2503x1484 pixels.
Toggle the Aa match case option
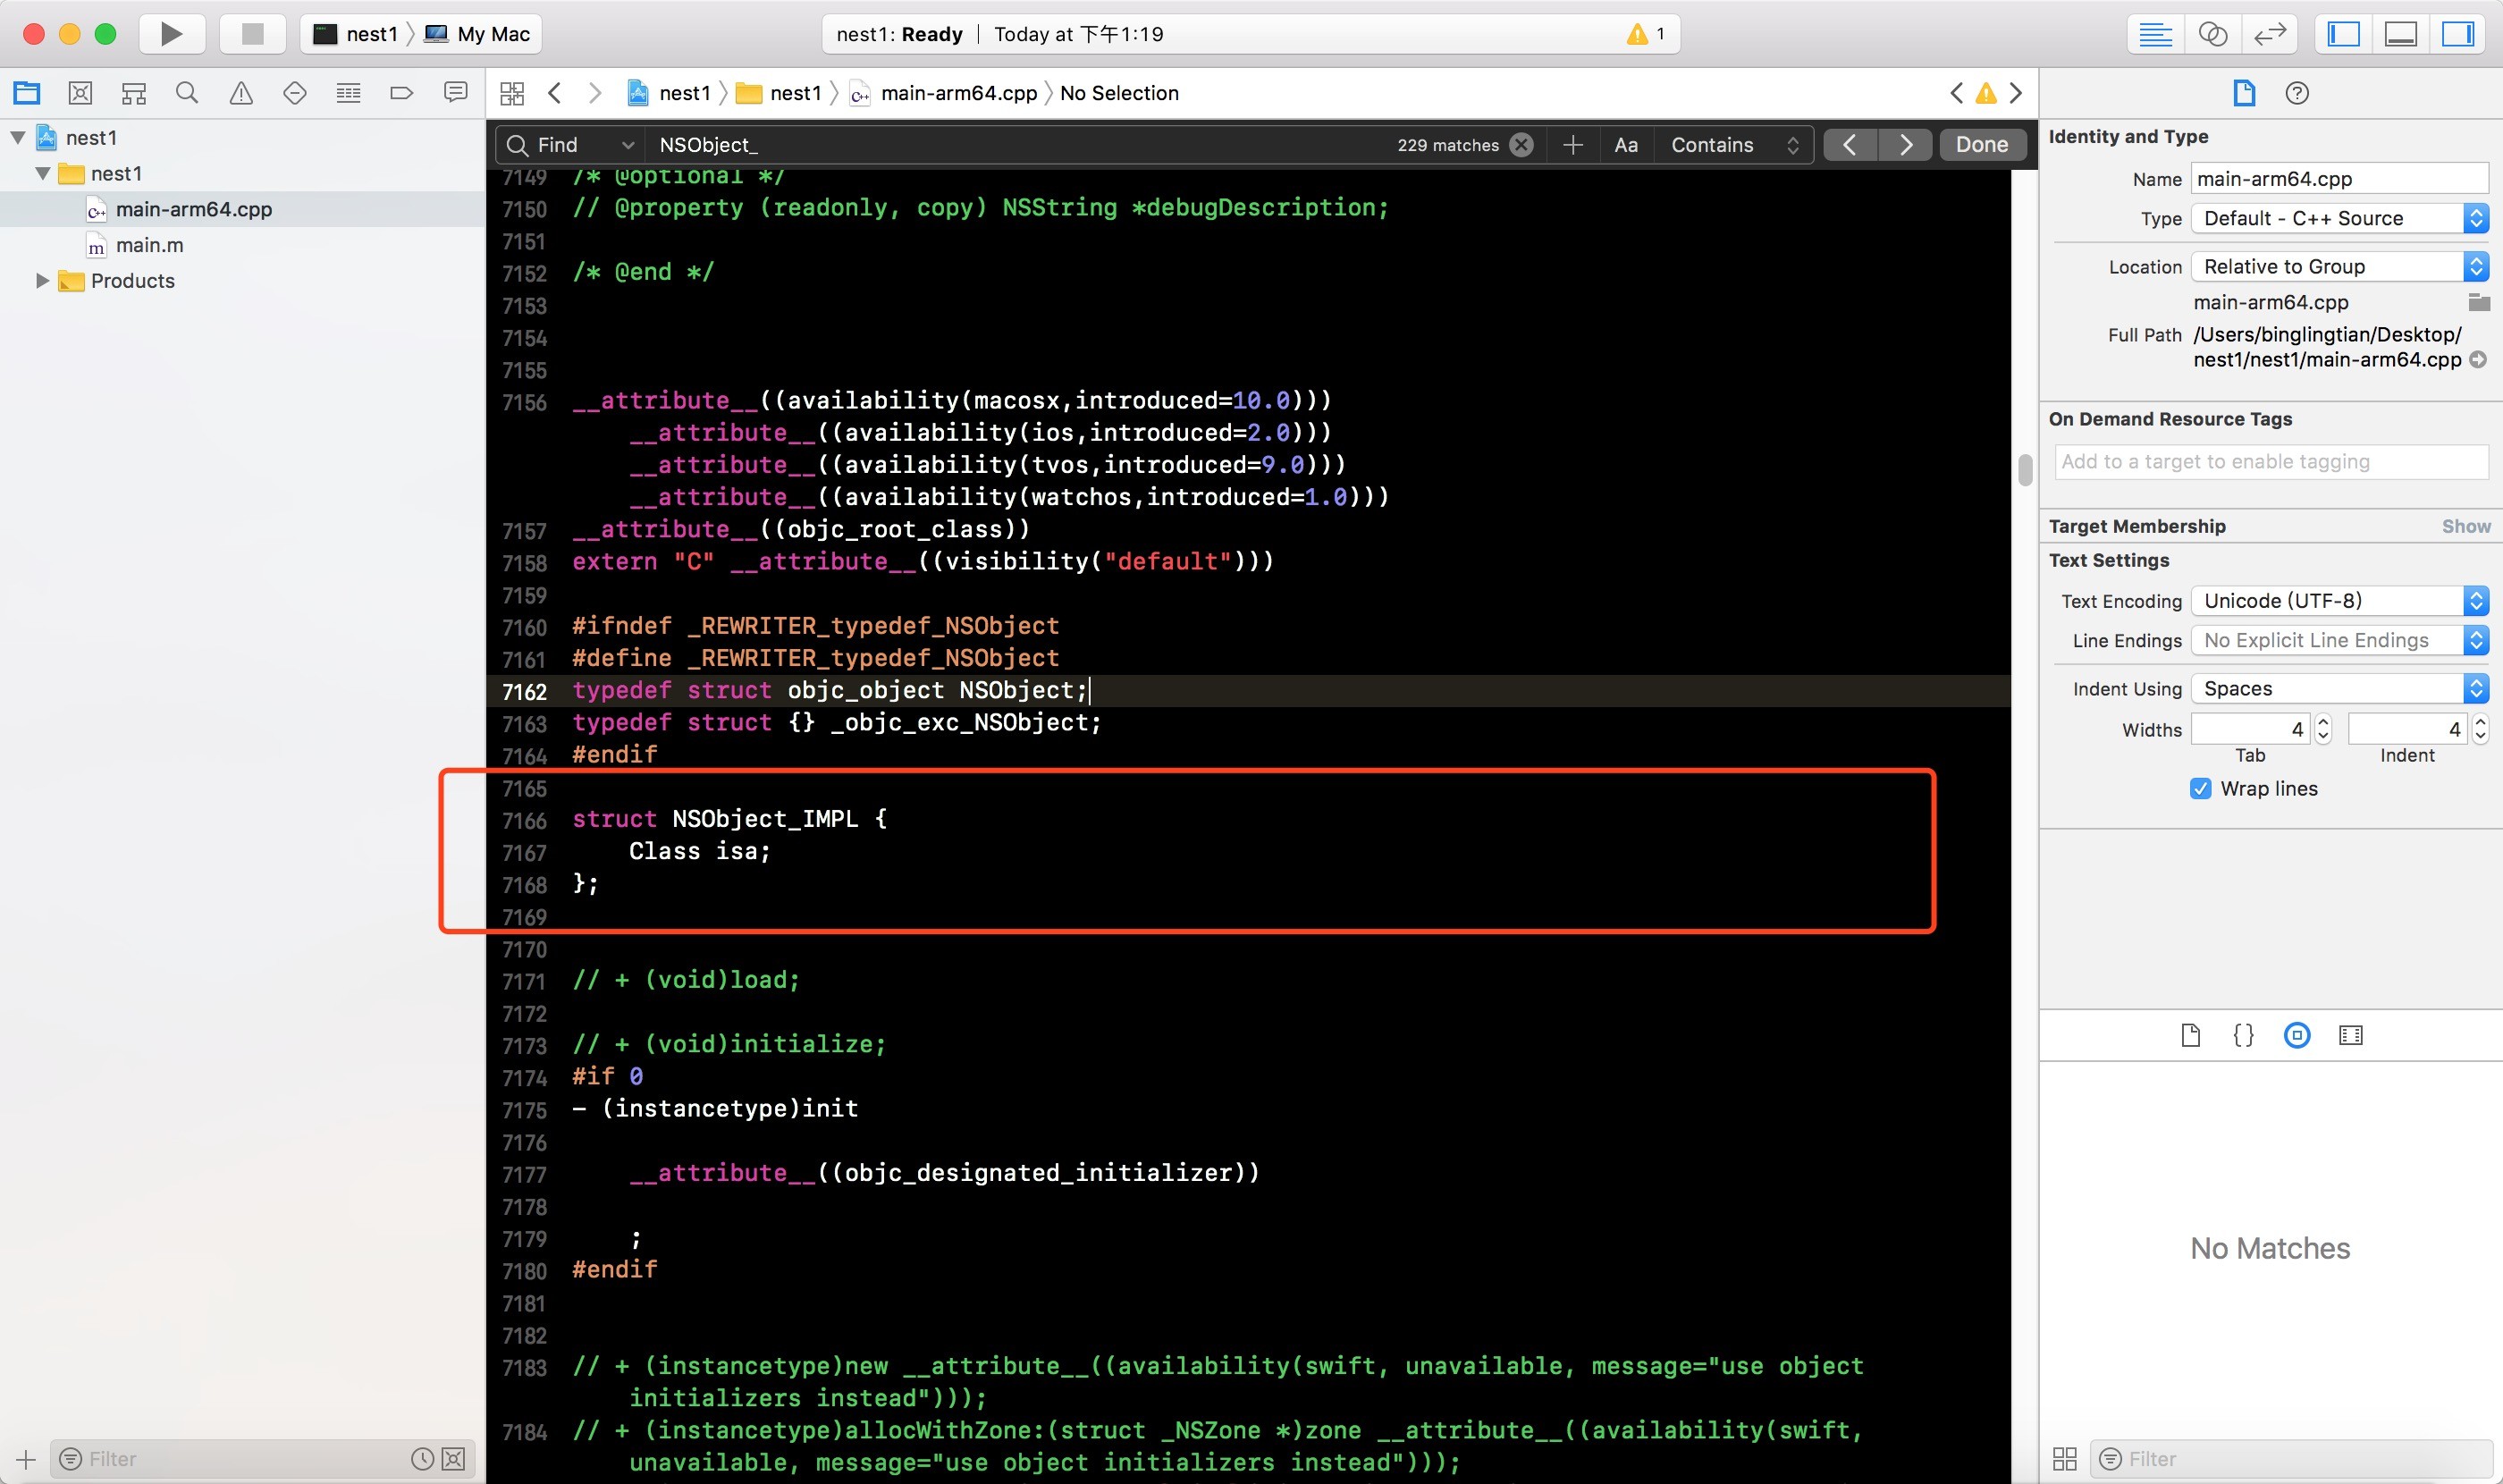[x=1625, y=145]
